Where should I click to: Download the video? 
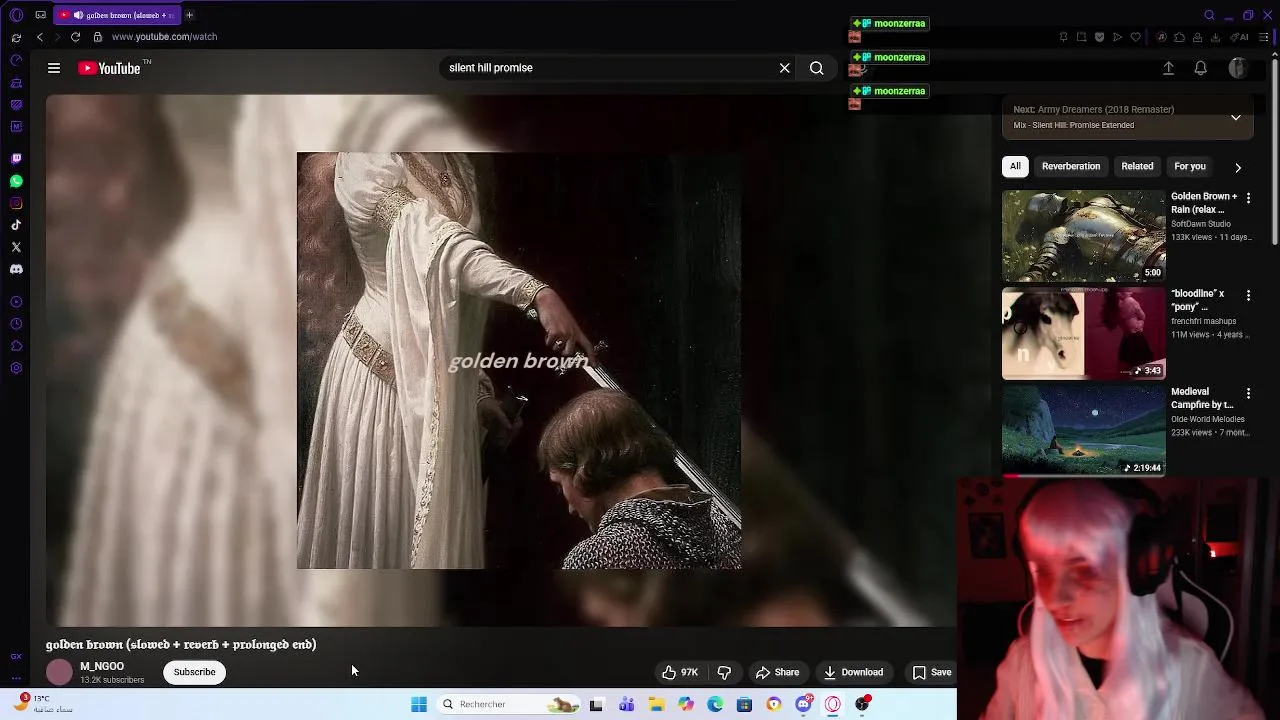[853, 672]
